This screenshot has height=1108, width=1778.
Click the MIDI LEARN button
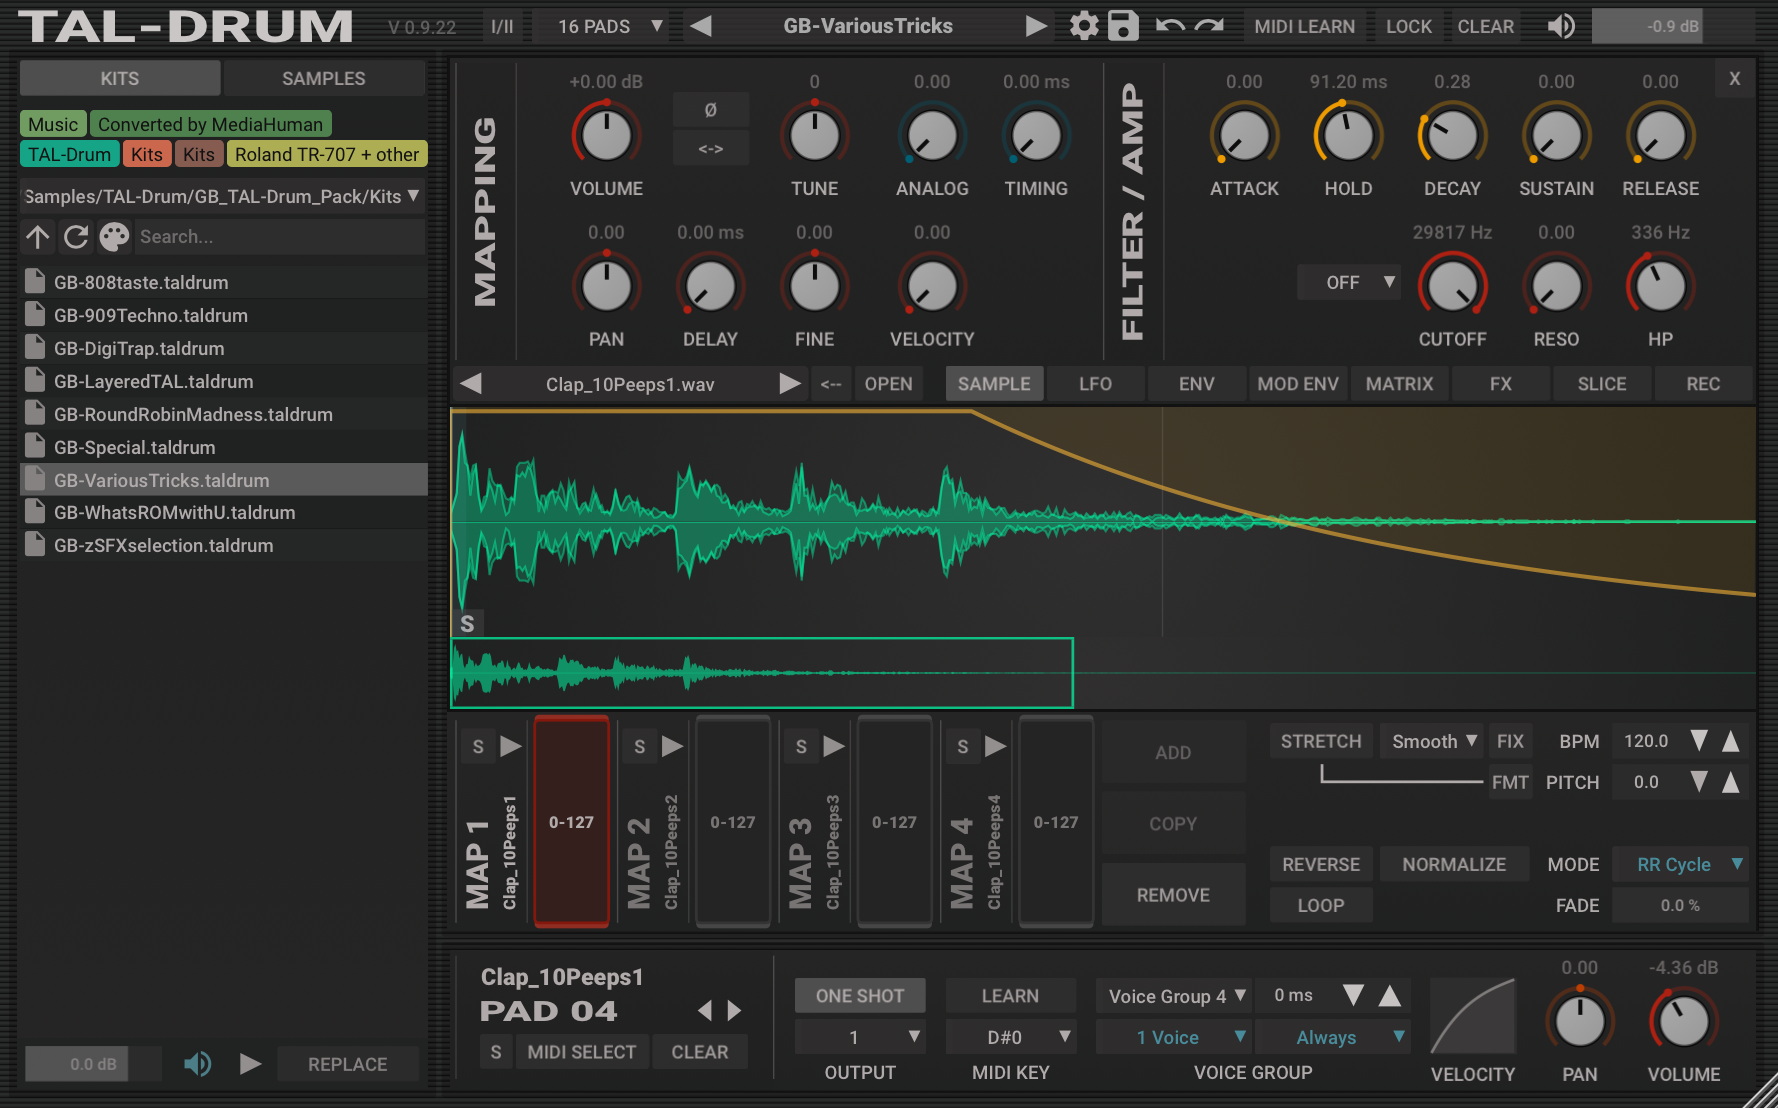(1304, 26)
